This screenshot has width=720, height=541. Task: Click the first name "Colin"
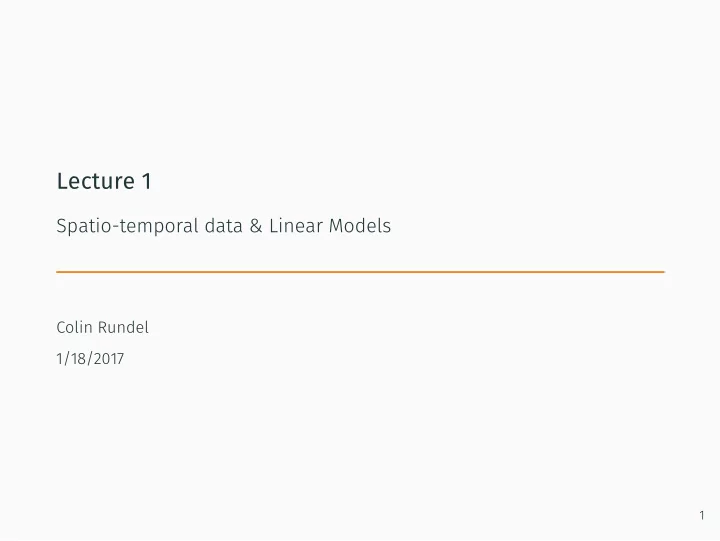pos(74,327)
